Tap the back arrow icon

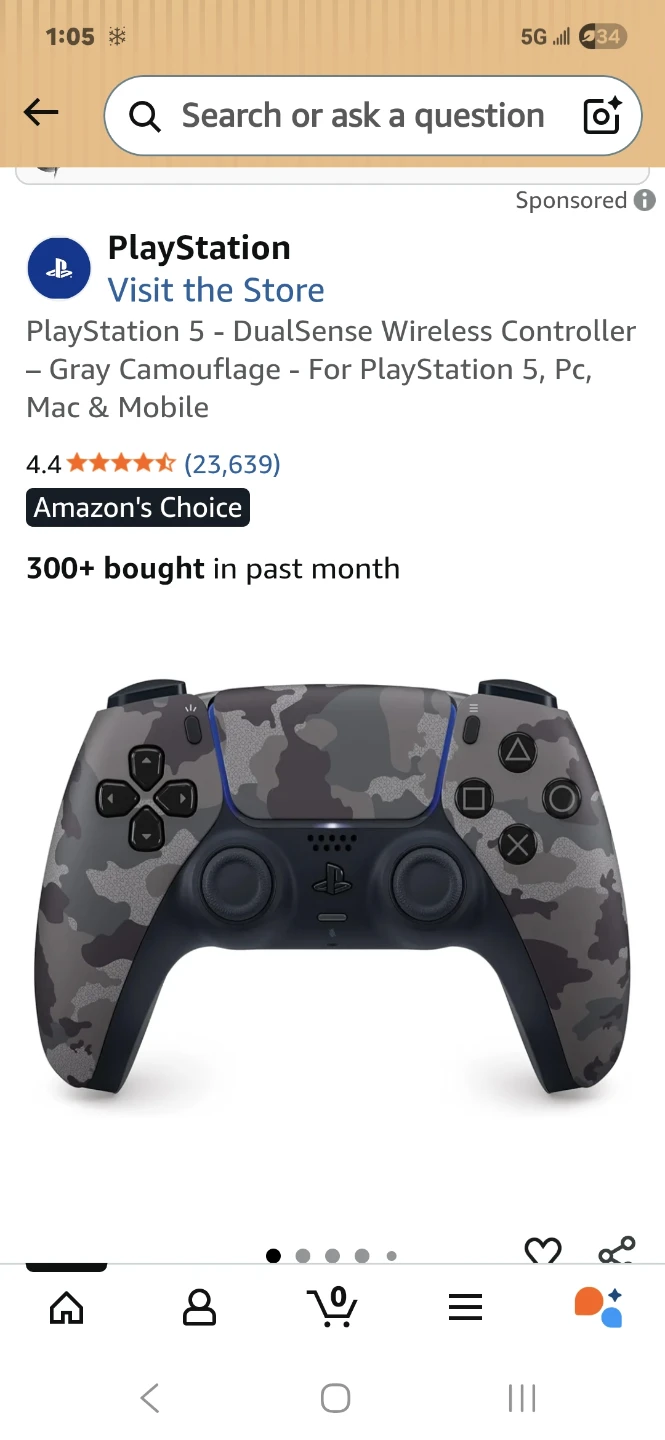click(41, 113)
